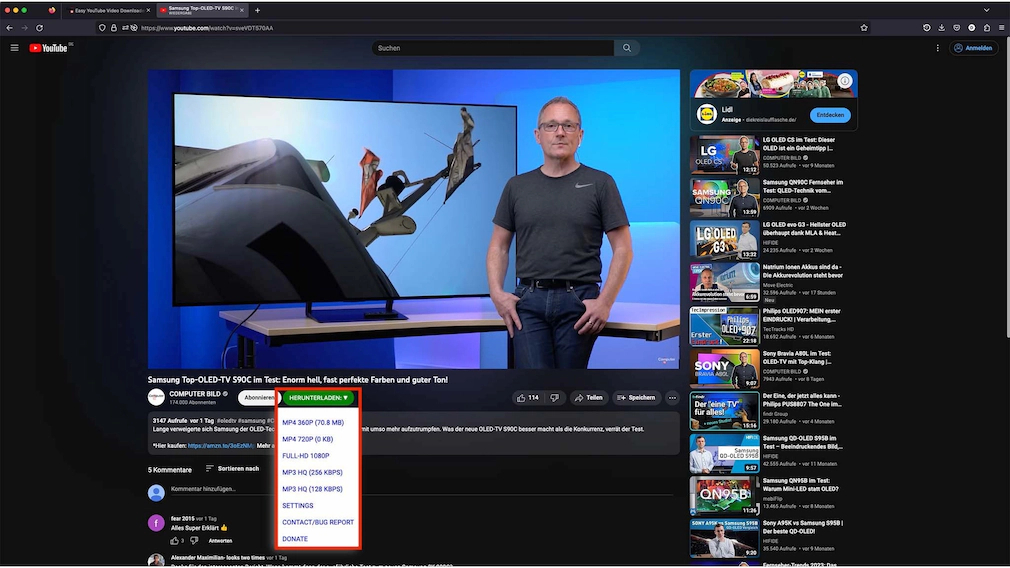Click in the Suchen search field
Viewport: 1010px width, 568px height.
click(x=493, y=48)
